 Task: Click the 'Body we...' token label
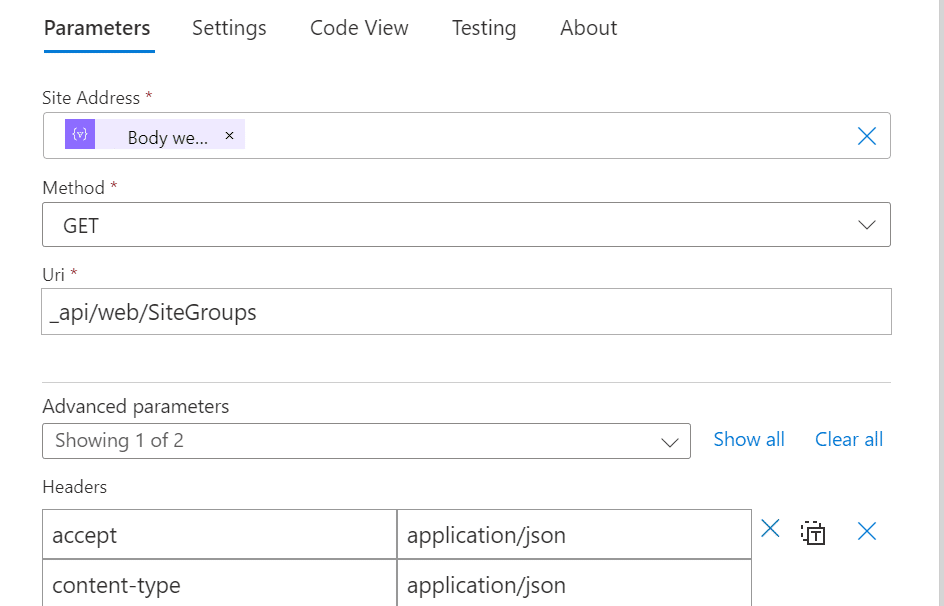pyautogui.click(x=167, y=138)
